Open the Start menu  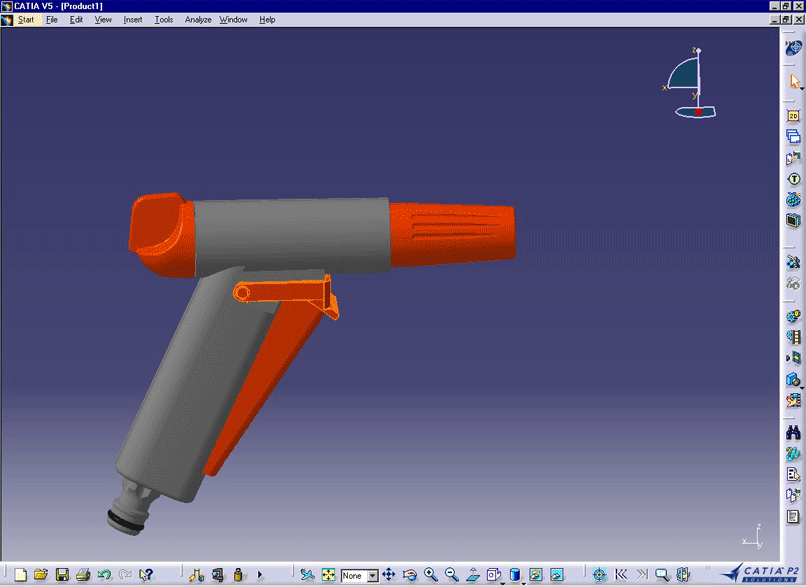pos(25,20)
